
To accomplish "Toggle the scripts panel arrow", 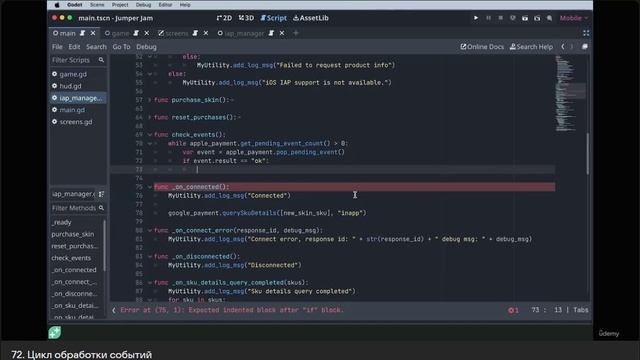I will 114,310.
